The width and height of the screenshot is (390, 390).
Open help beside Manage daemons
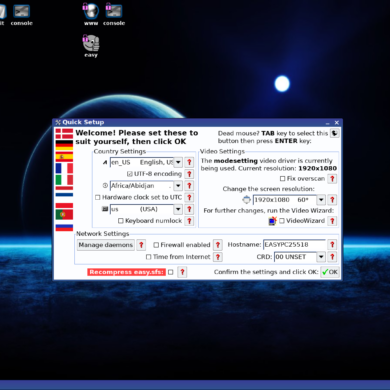(141, 245)
